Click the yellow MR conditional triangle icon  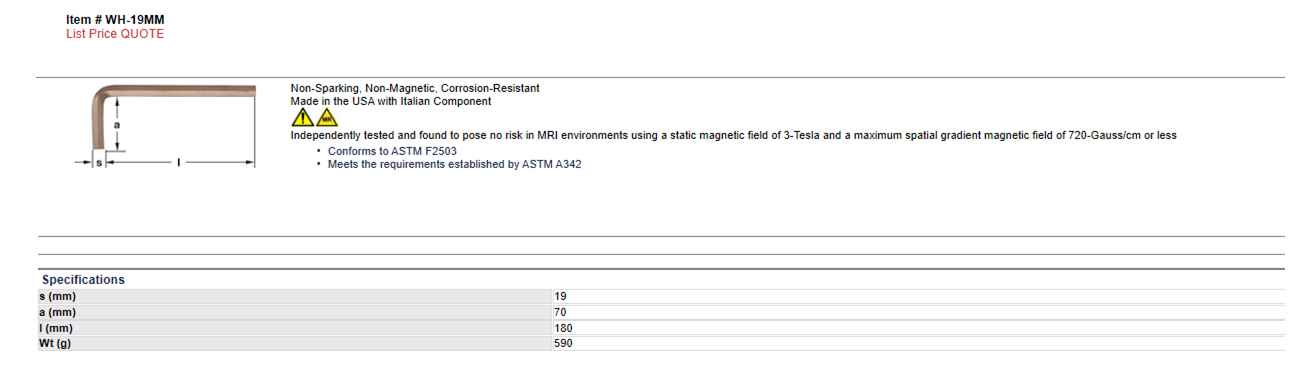tap(327, 118)
